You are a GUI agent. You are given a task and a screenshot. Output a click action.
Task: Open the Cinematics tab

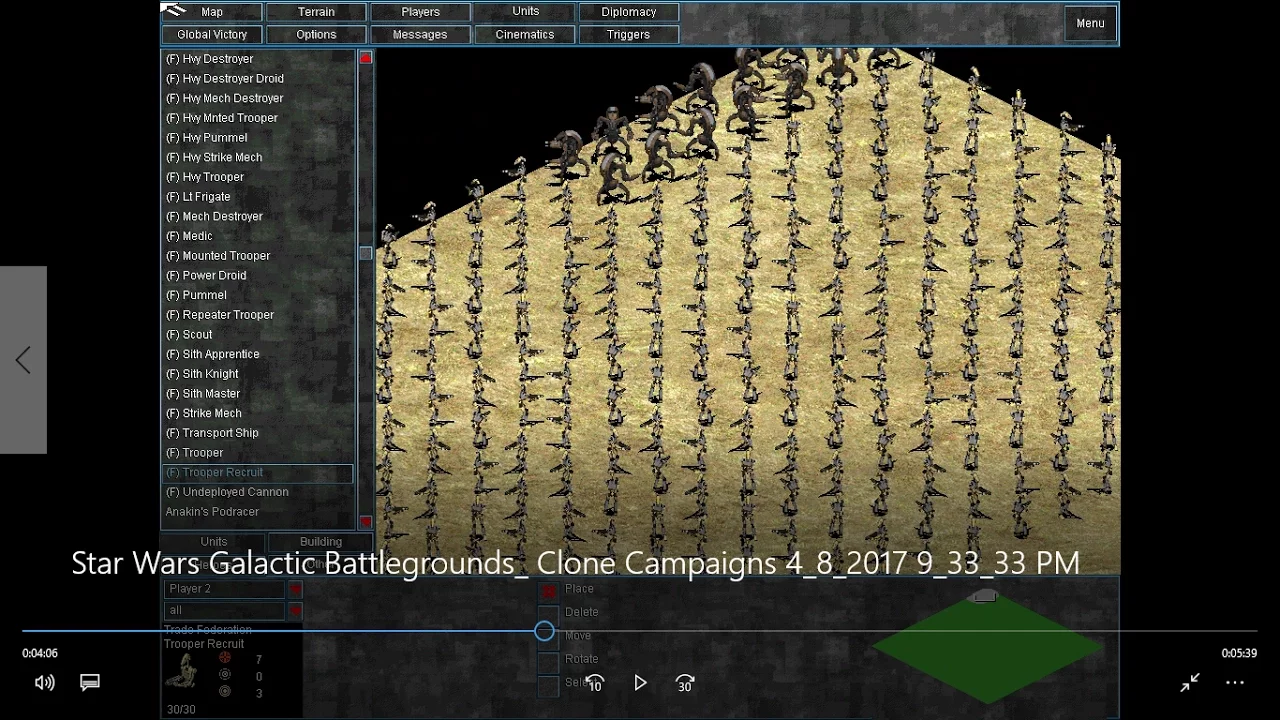[x=525, y=34]
